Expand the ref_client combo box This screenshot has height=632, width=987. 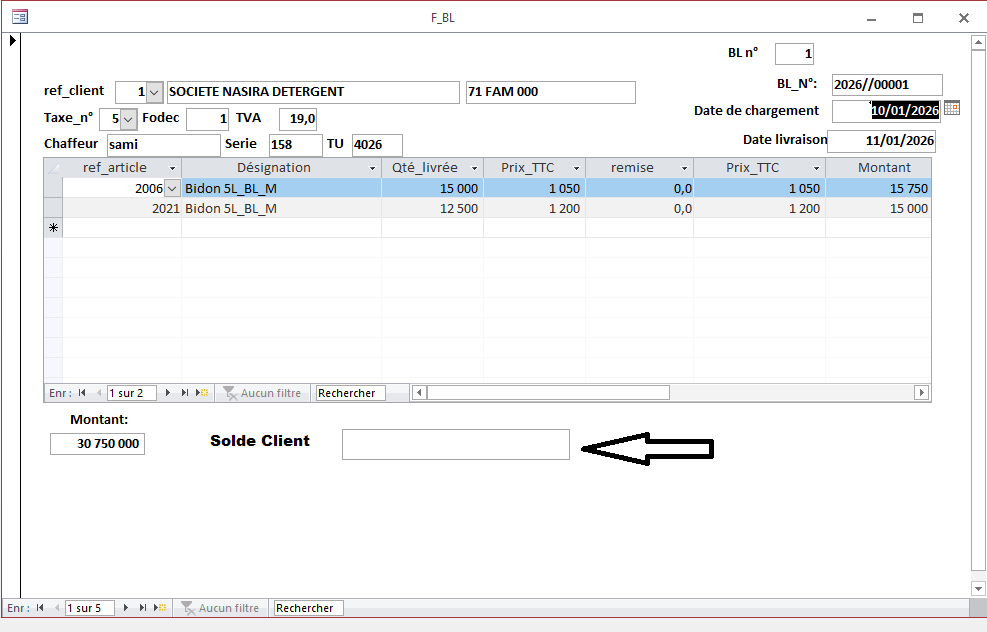pos(154,92)
